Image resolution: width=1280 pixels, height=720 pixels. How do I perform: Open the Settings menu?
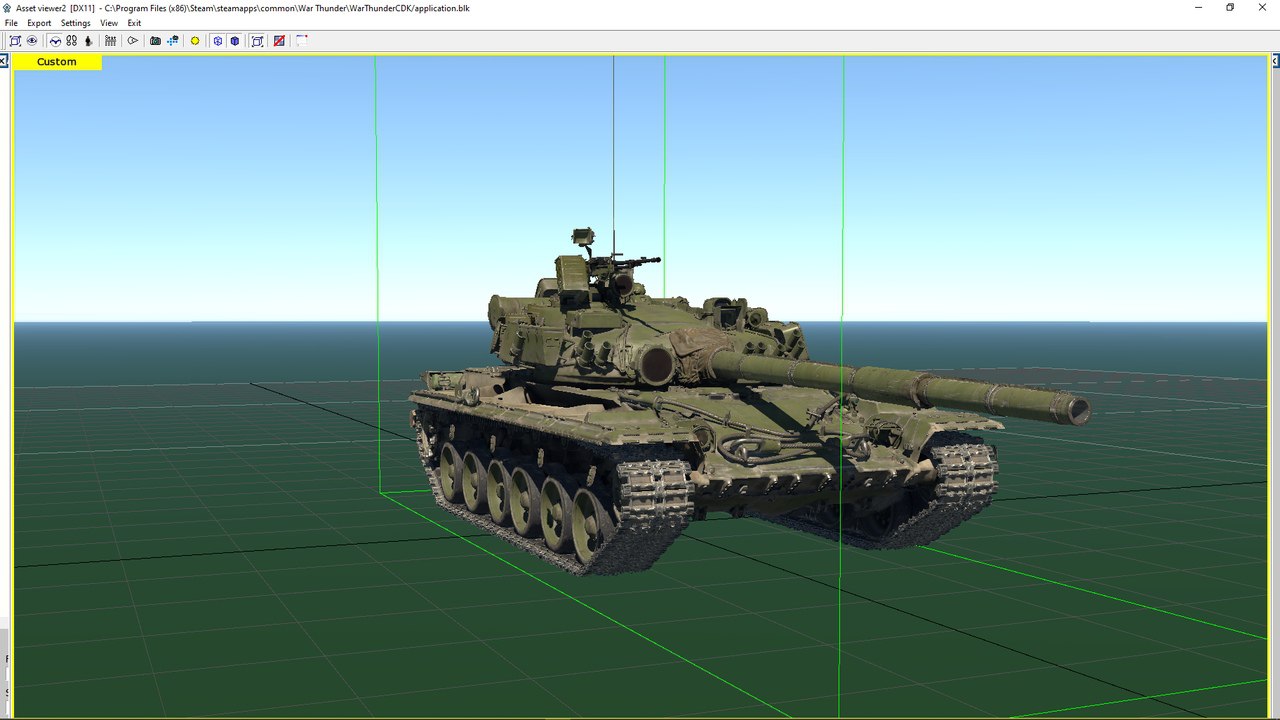click(x=75, y=23)
